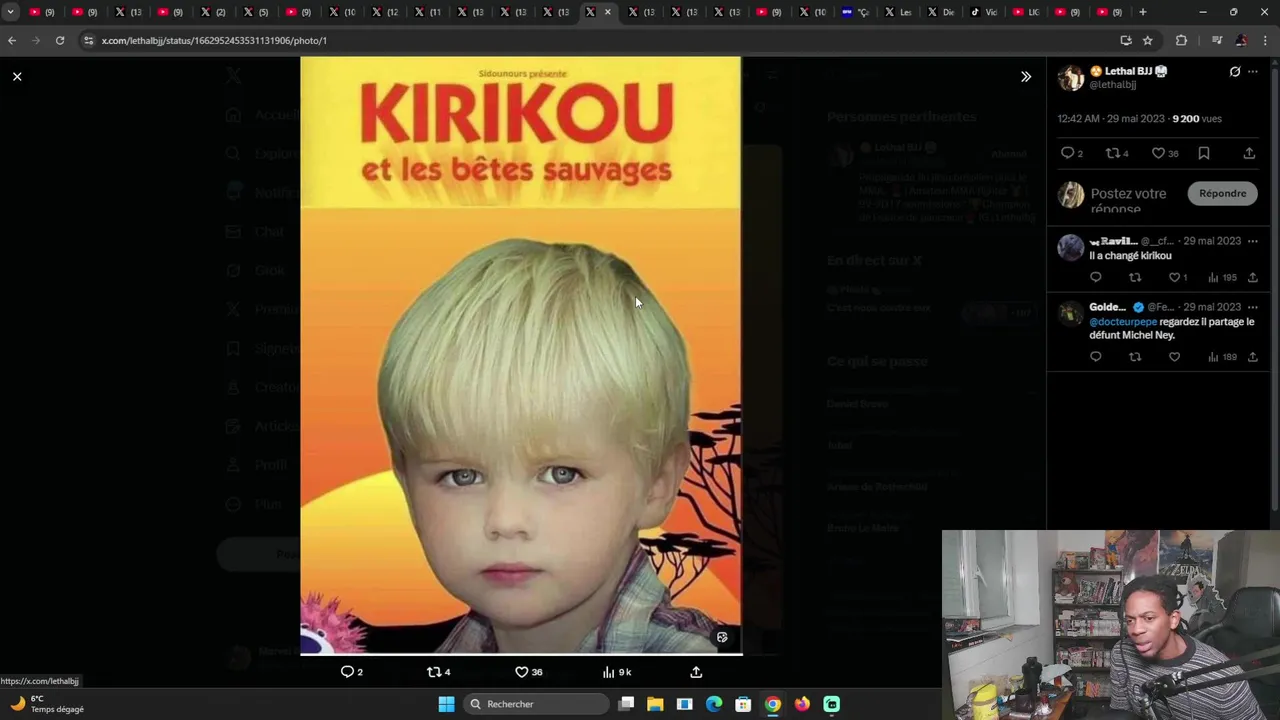Switch to the first YouTube (9) tab
The height and width of the screenshot is (720, 1280).
41,12
